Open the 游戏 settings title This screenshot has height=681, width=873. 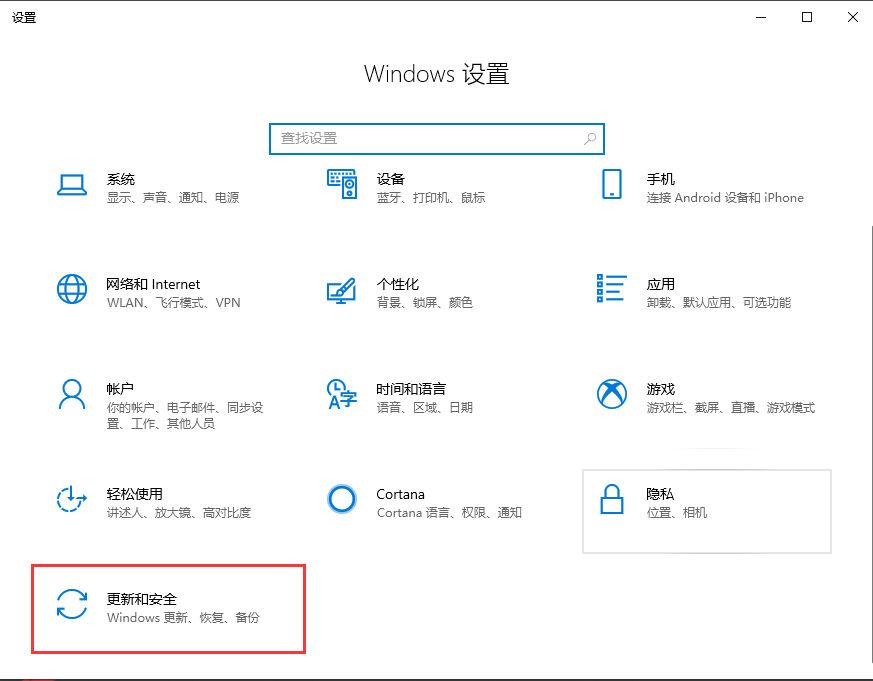pyautogui.click(x=660, y=389)
